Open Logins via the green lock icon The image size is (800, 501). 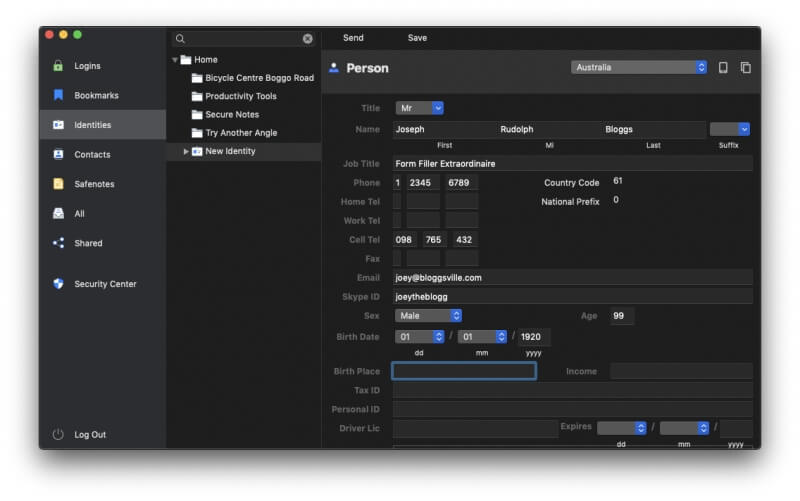58,66
